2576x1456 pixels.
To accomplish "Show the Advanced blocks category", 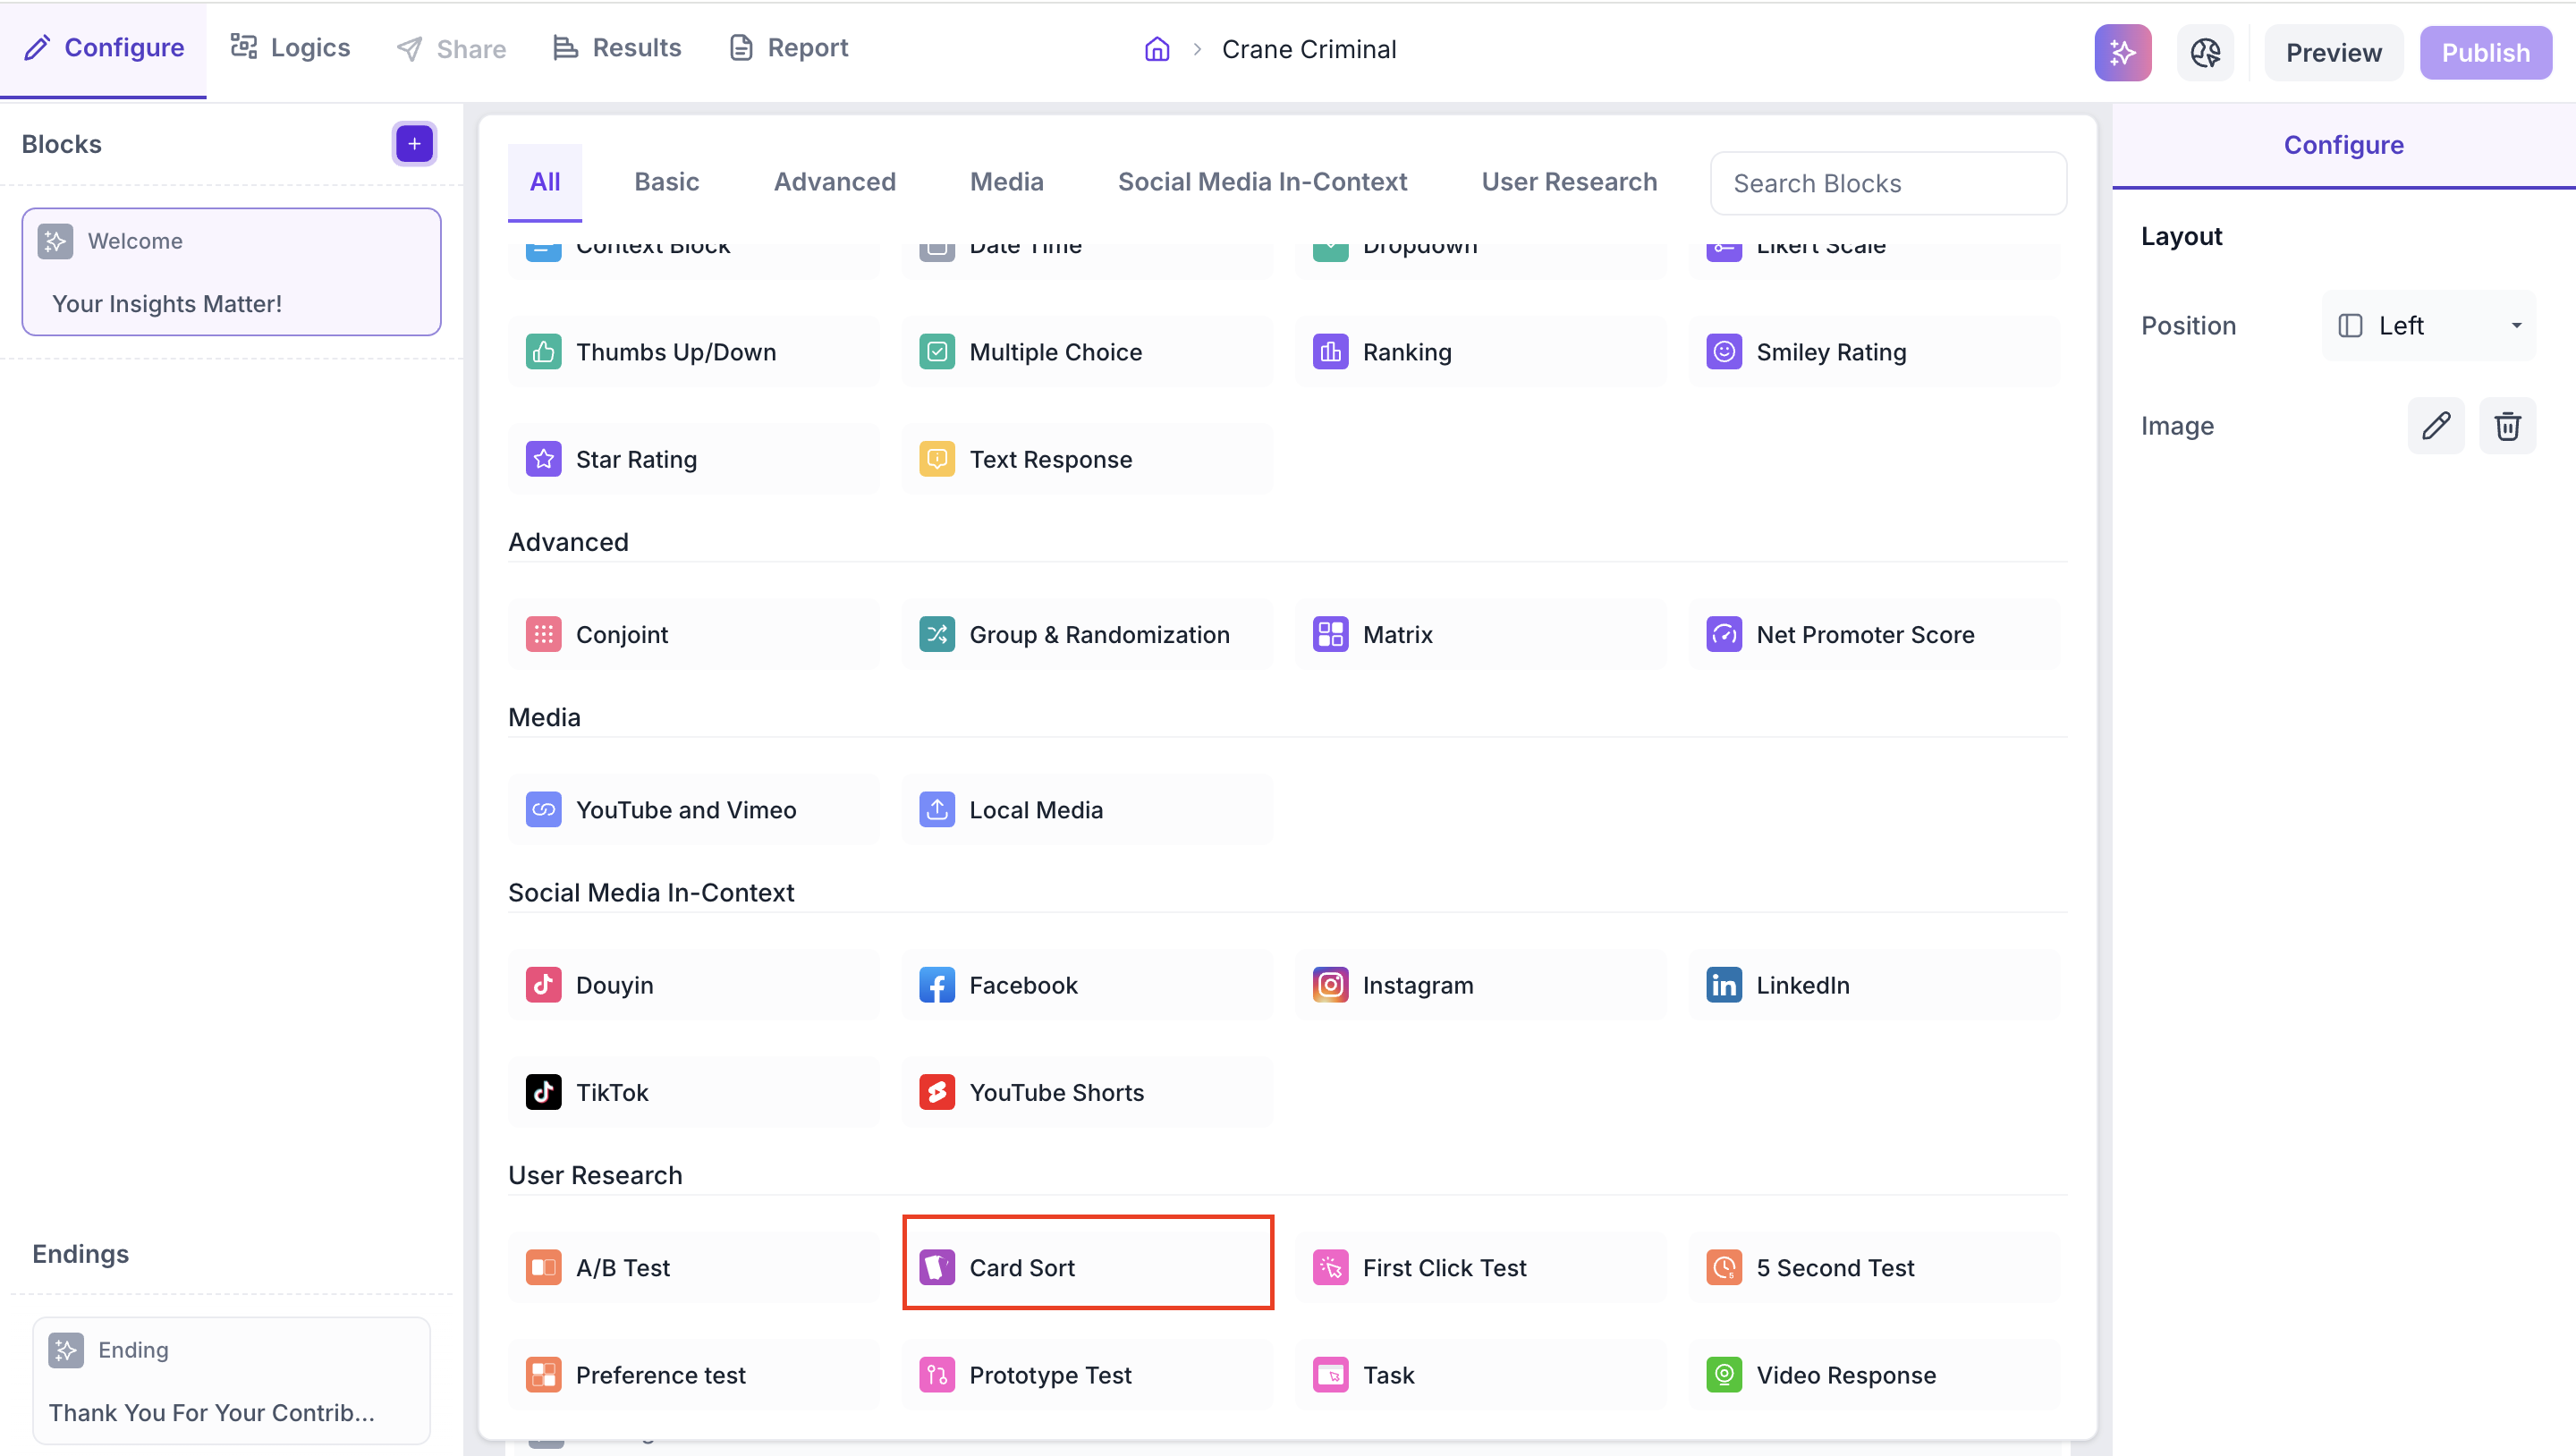I will coord(834,182).
